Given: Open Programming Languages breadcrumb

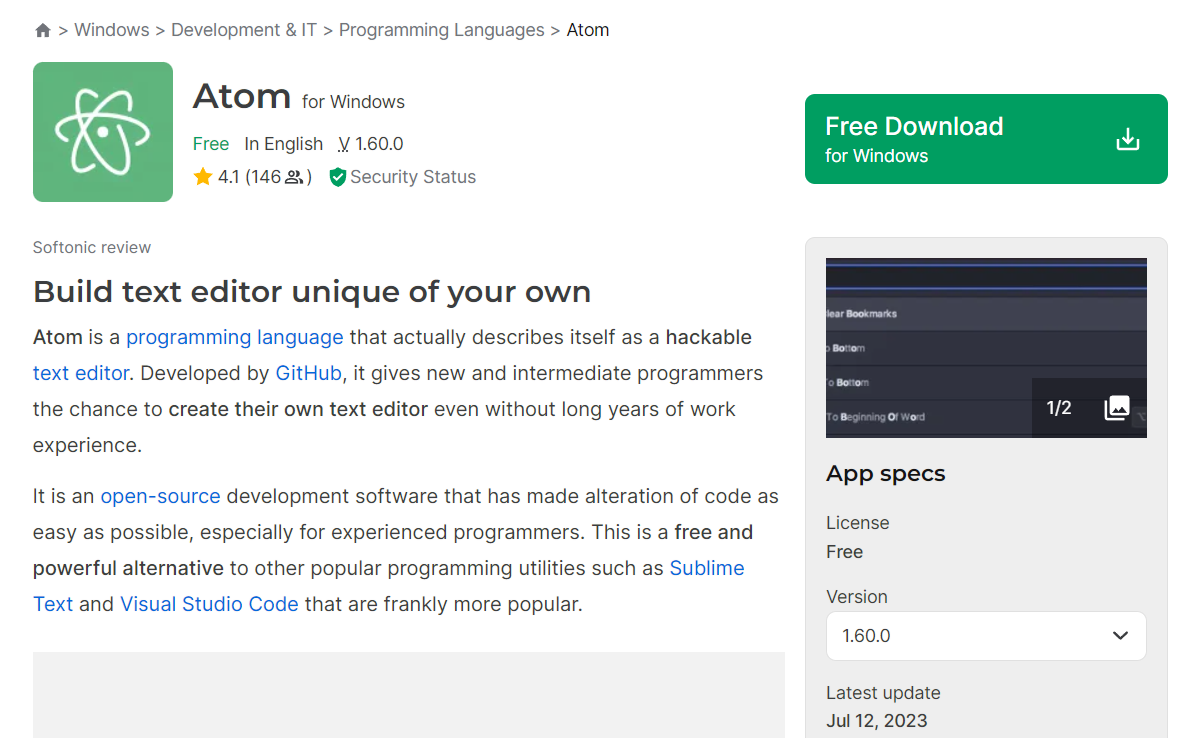Looking at the screenshot, I should click(x=441, y=30).
